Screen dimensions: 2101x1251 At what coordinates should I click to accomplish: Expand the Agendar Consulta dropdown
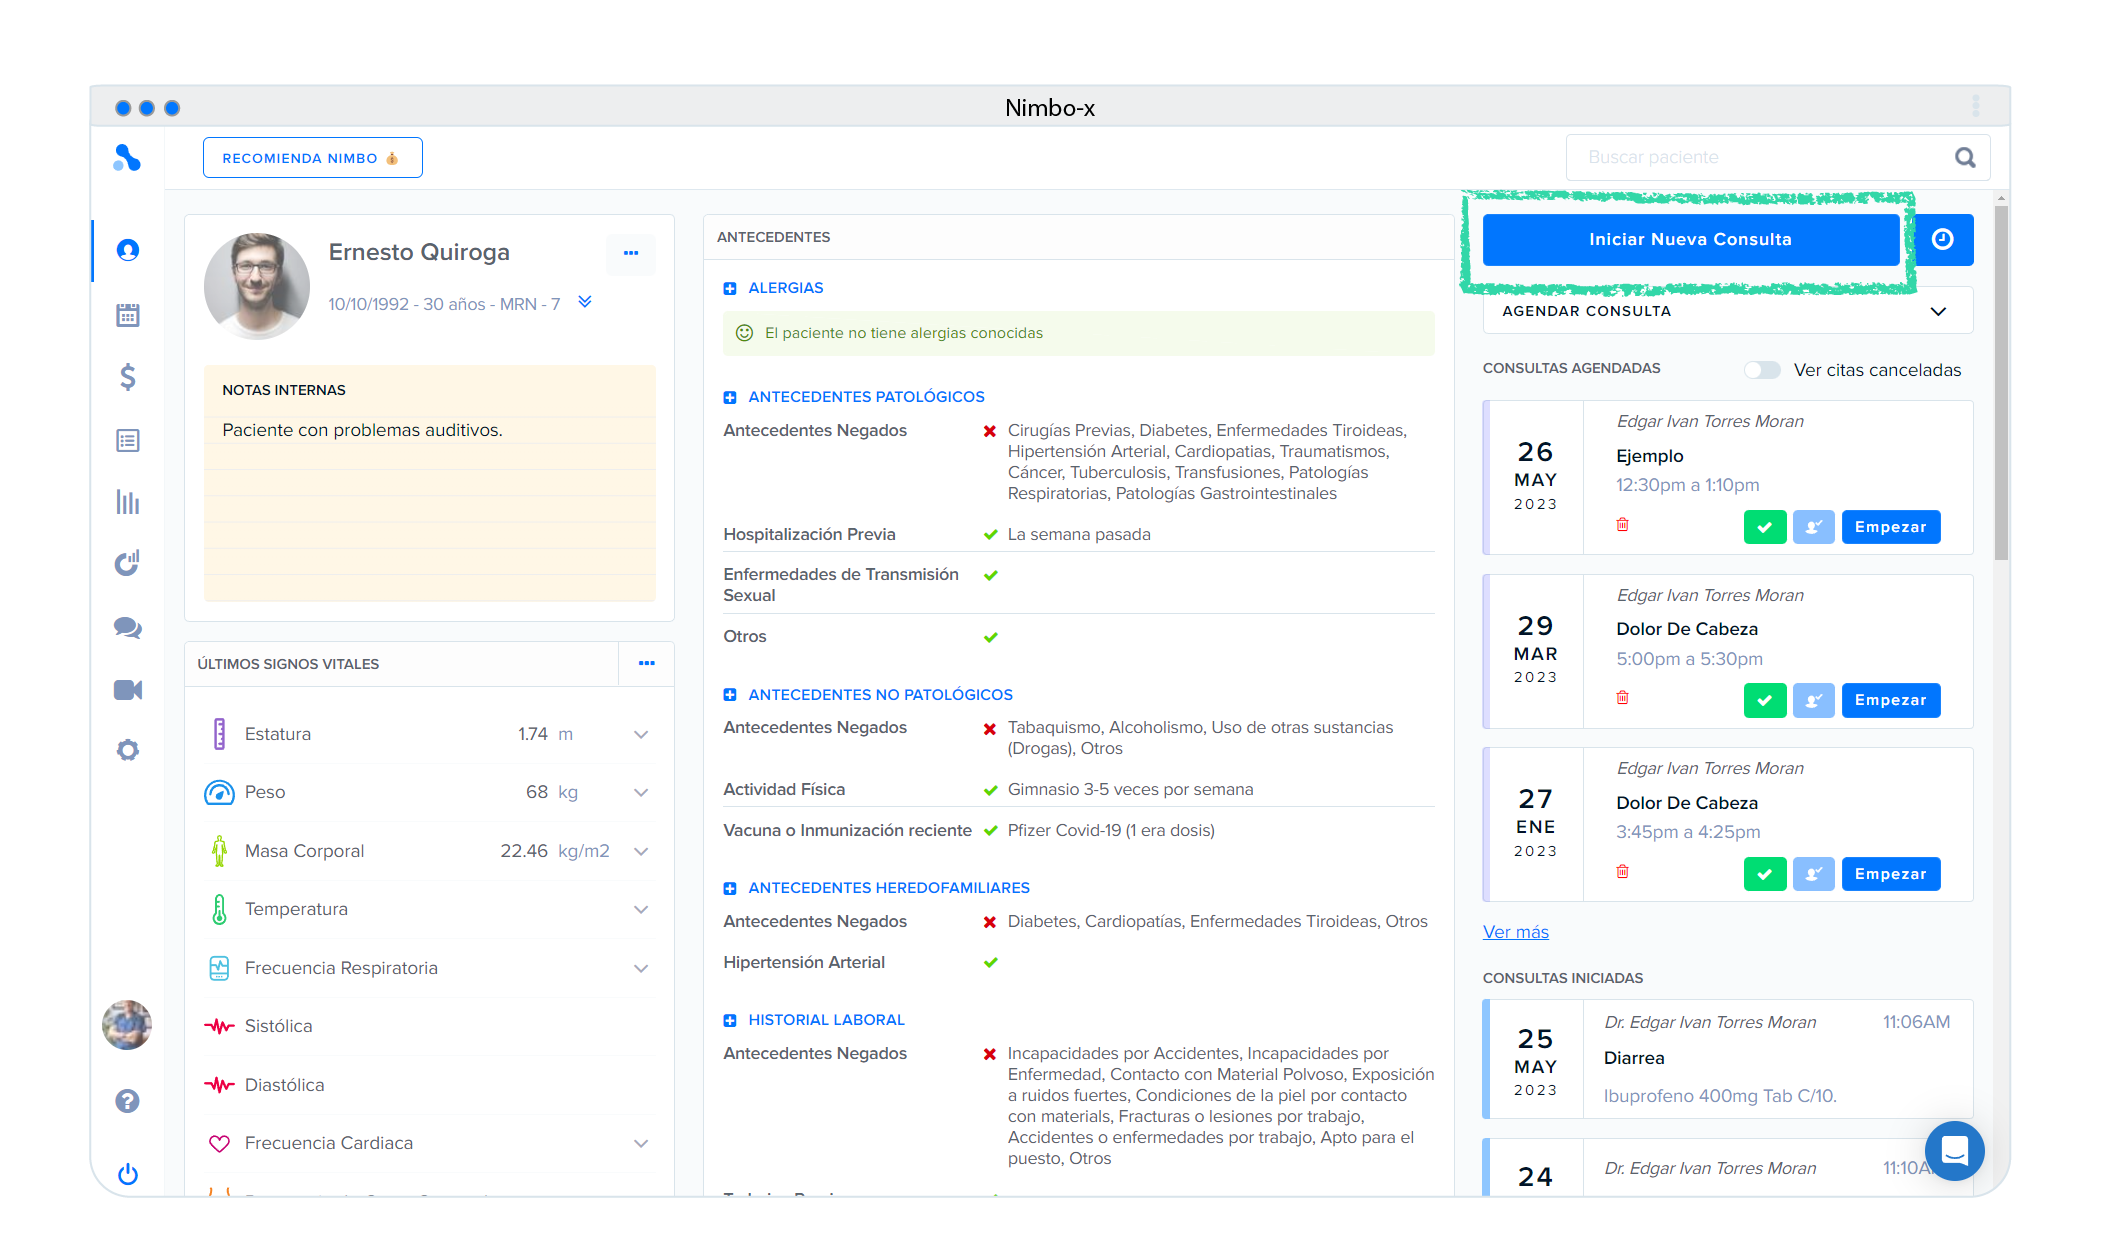(1937, 311)
